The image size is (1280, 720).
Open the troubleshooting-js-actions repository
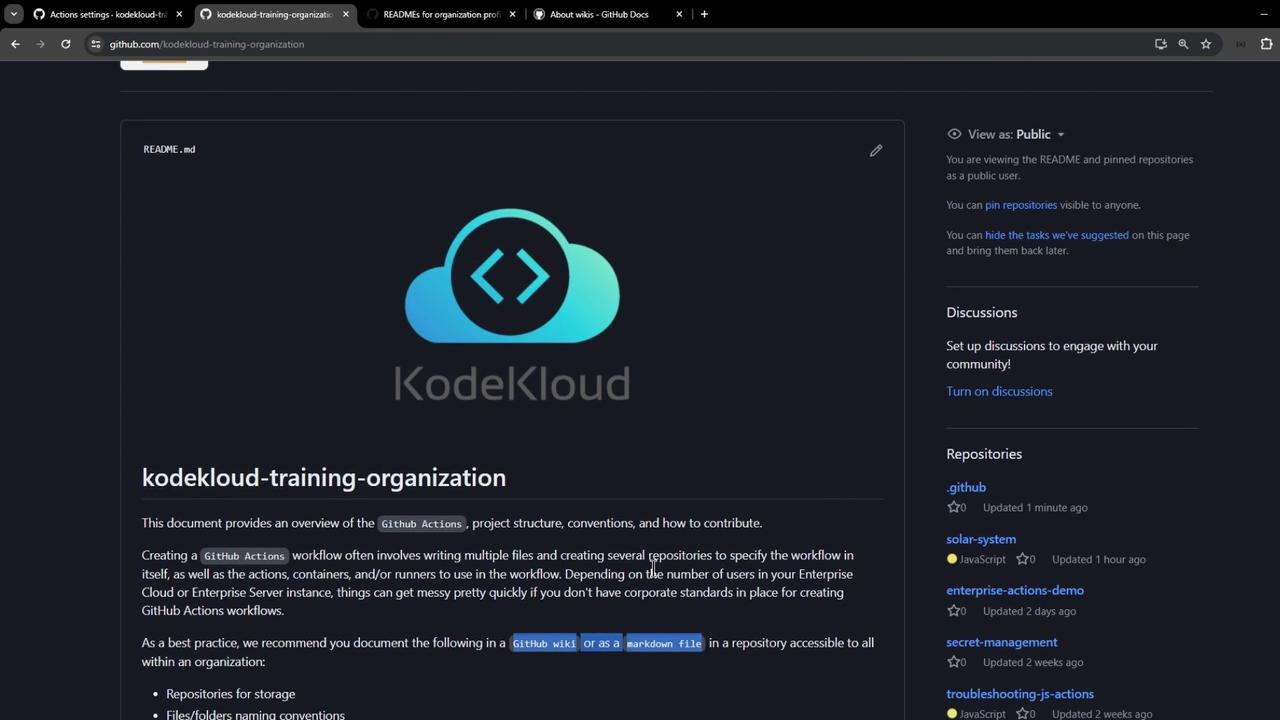pos(1020,694)
